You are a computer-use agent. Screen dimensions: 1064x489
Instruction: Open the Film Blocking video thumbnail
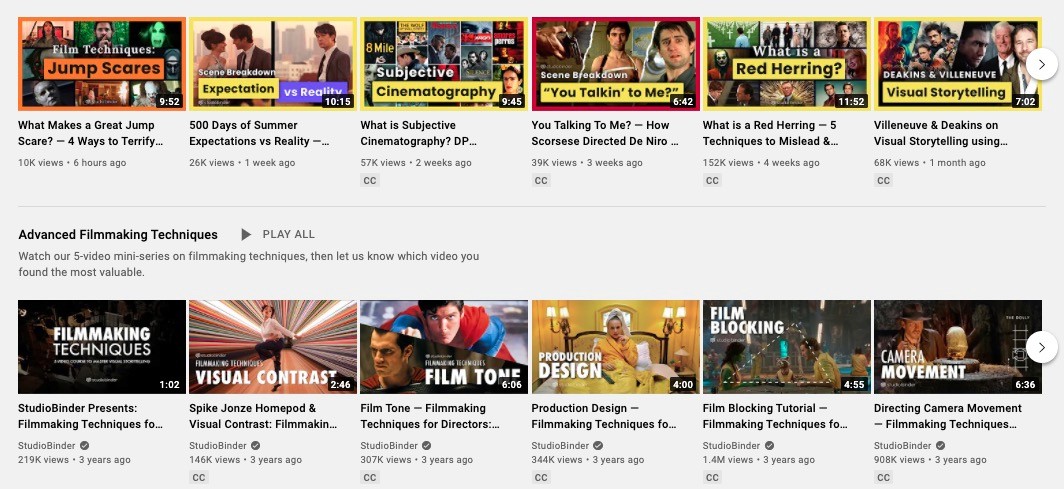pyautogui.click(x=786, y=347)
